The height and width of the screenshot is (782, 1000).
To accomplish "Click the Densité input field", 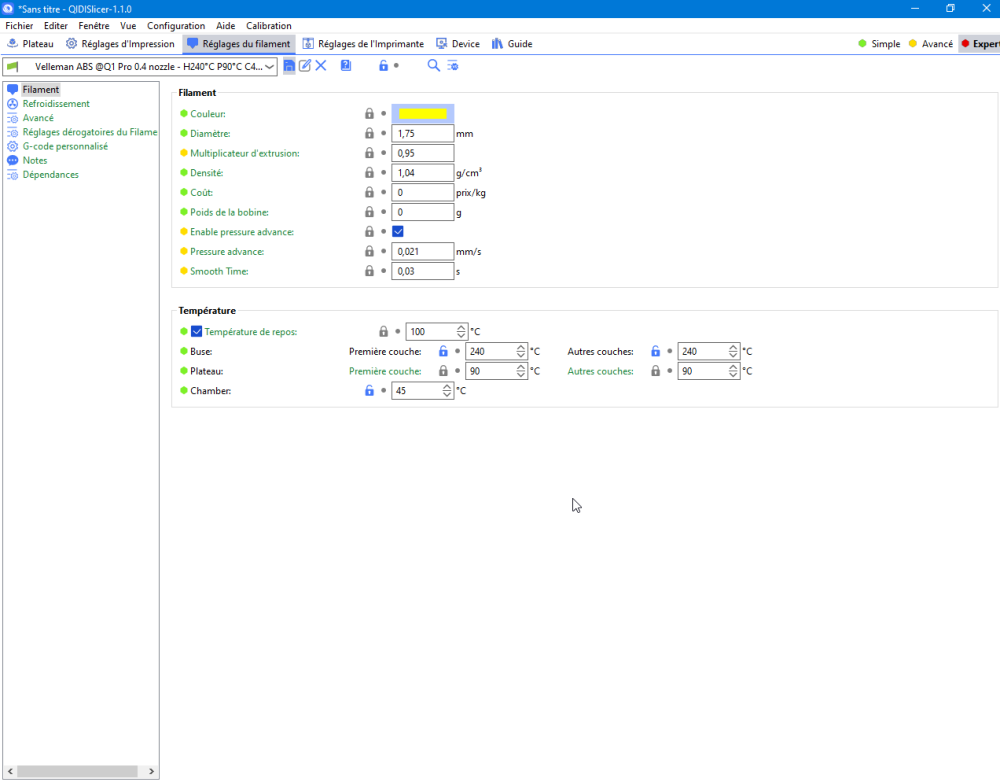I will click(423, 173).
